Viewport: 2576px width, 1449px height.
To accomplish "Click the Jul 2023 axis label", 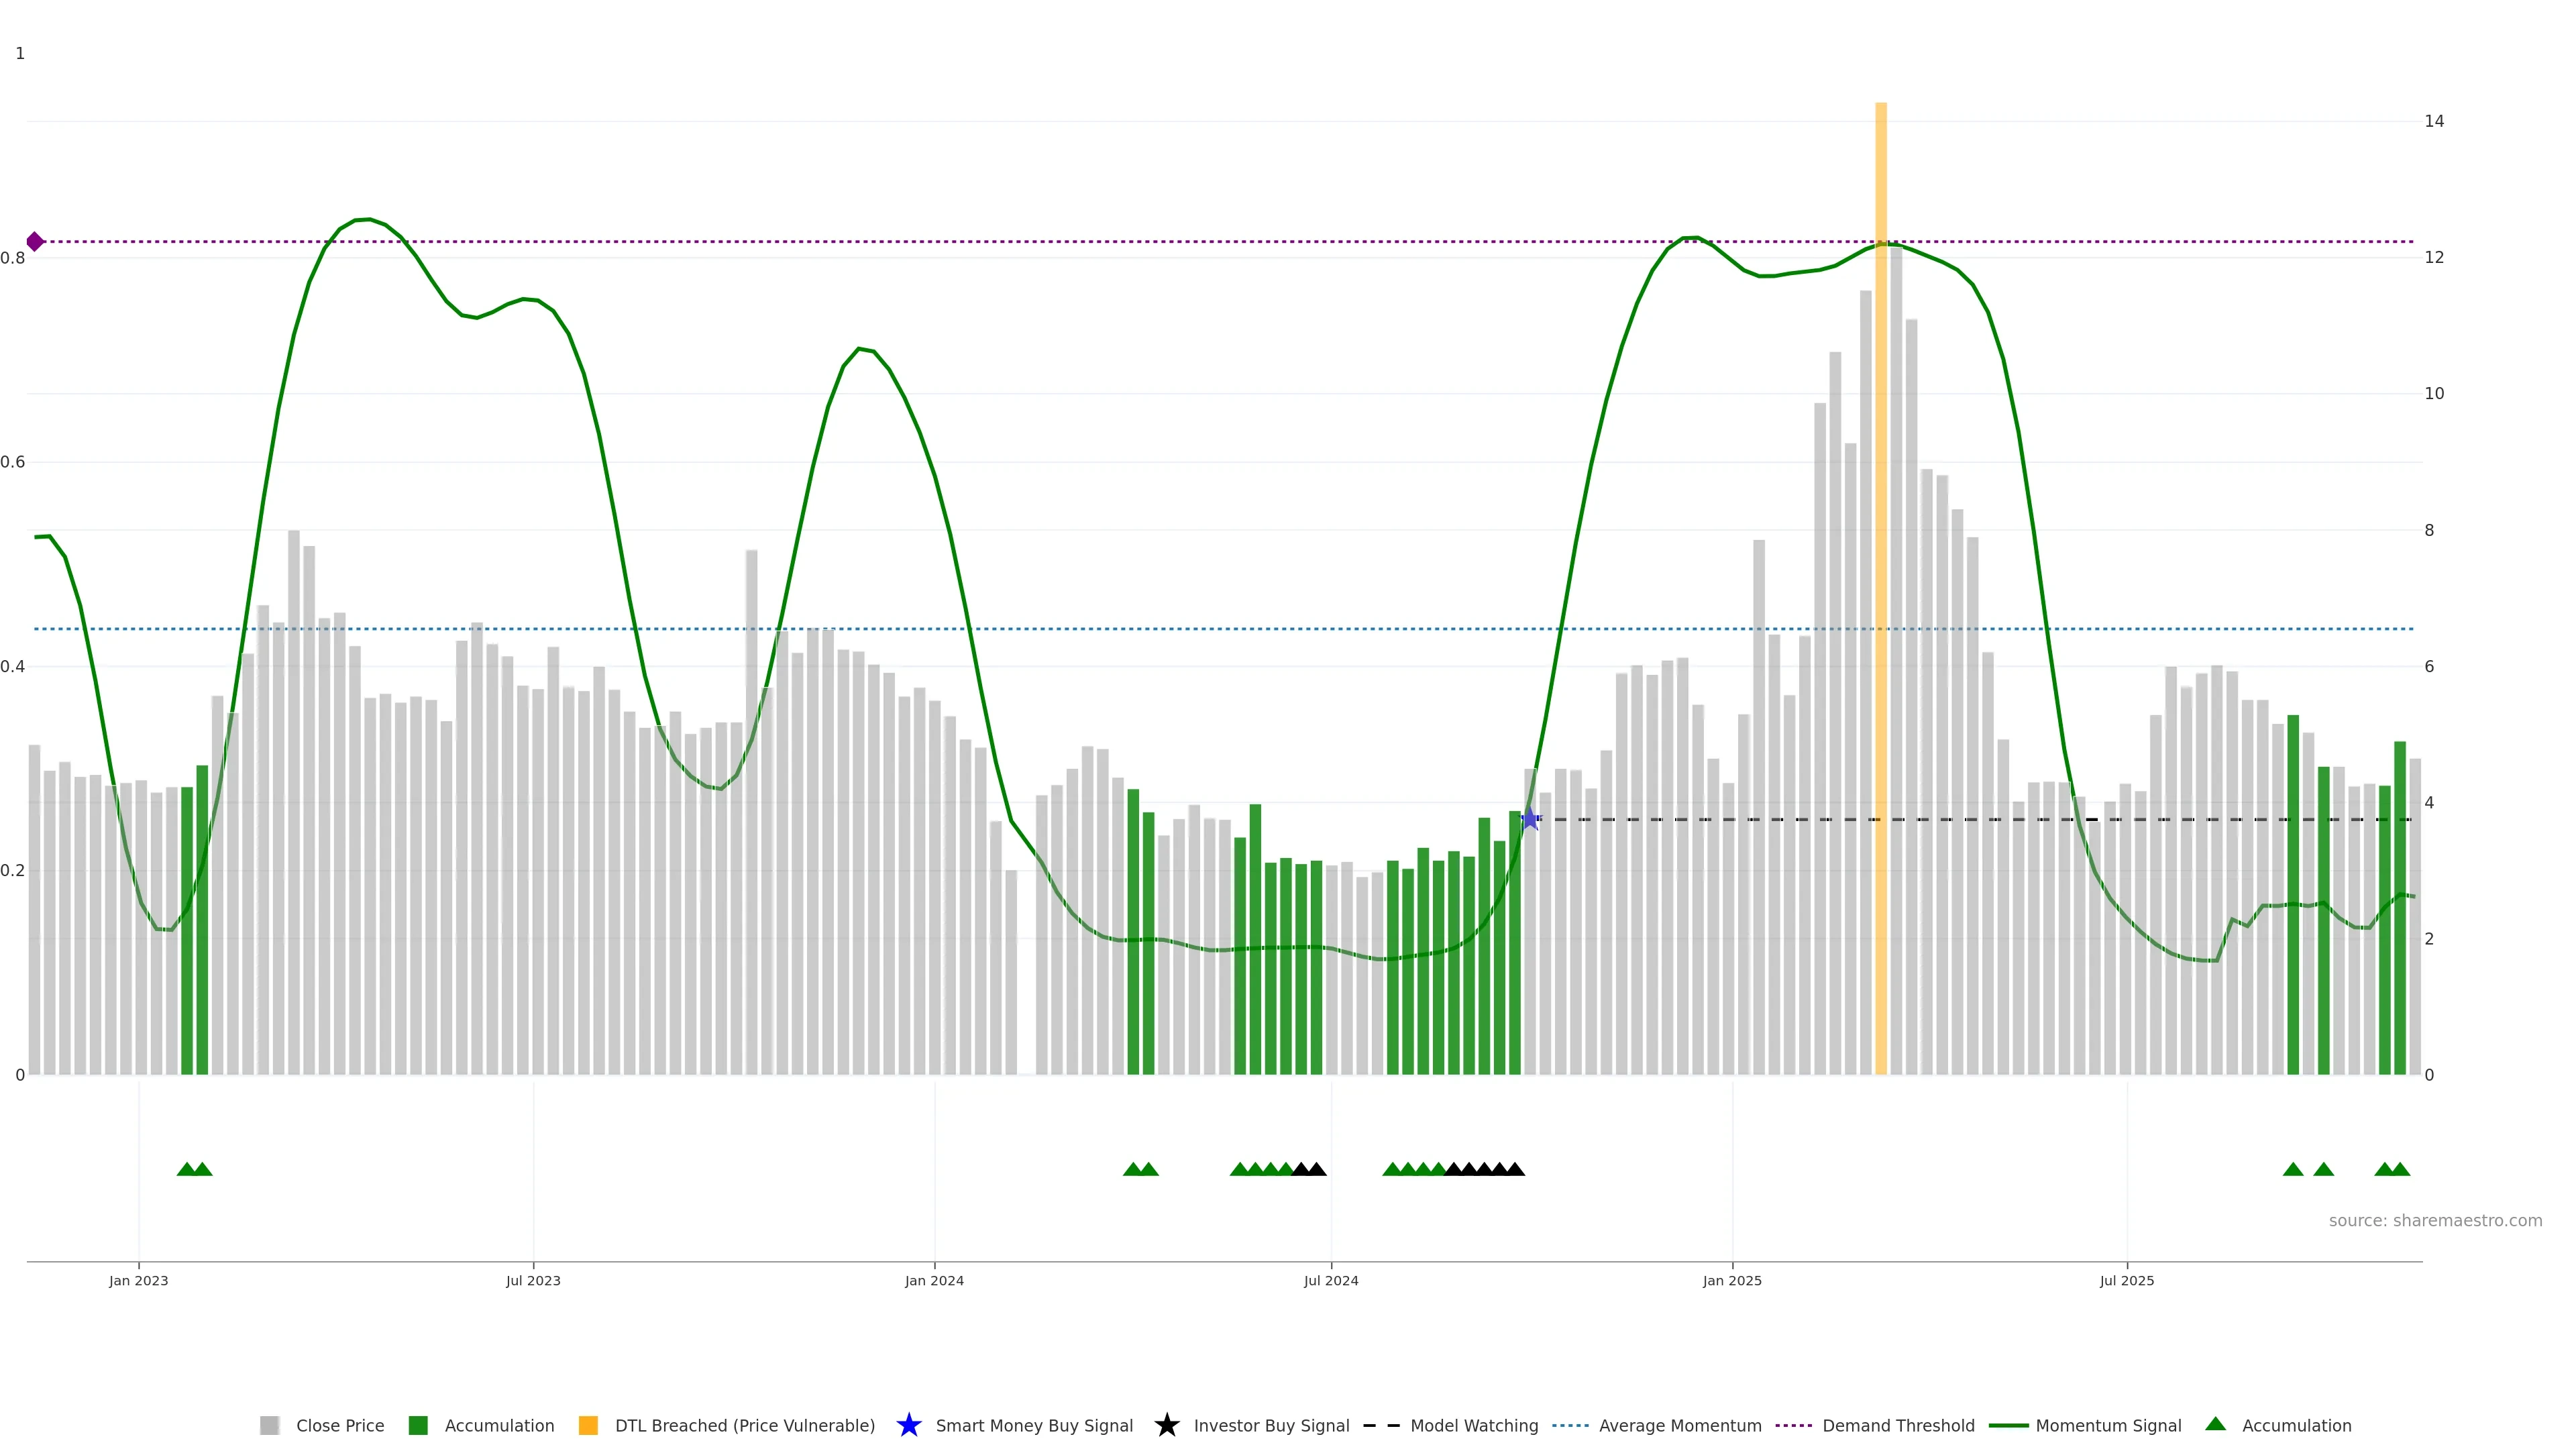I will (533, 1280).
